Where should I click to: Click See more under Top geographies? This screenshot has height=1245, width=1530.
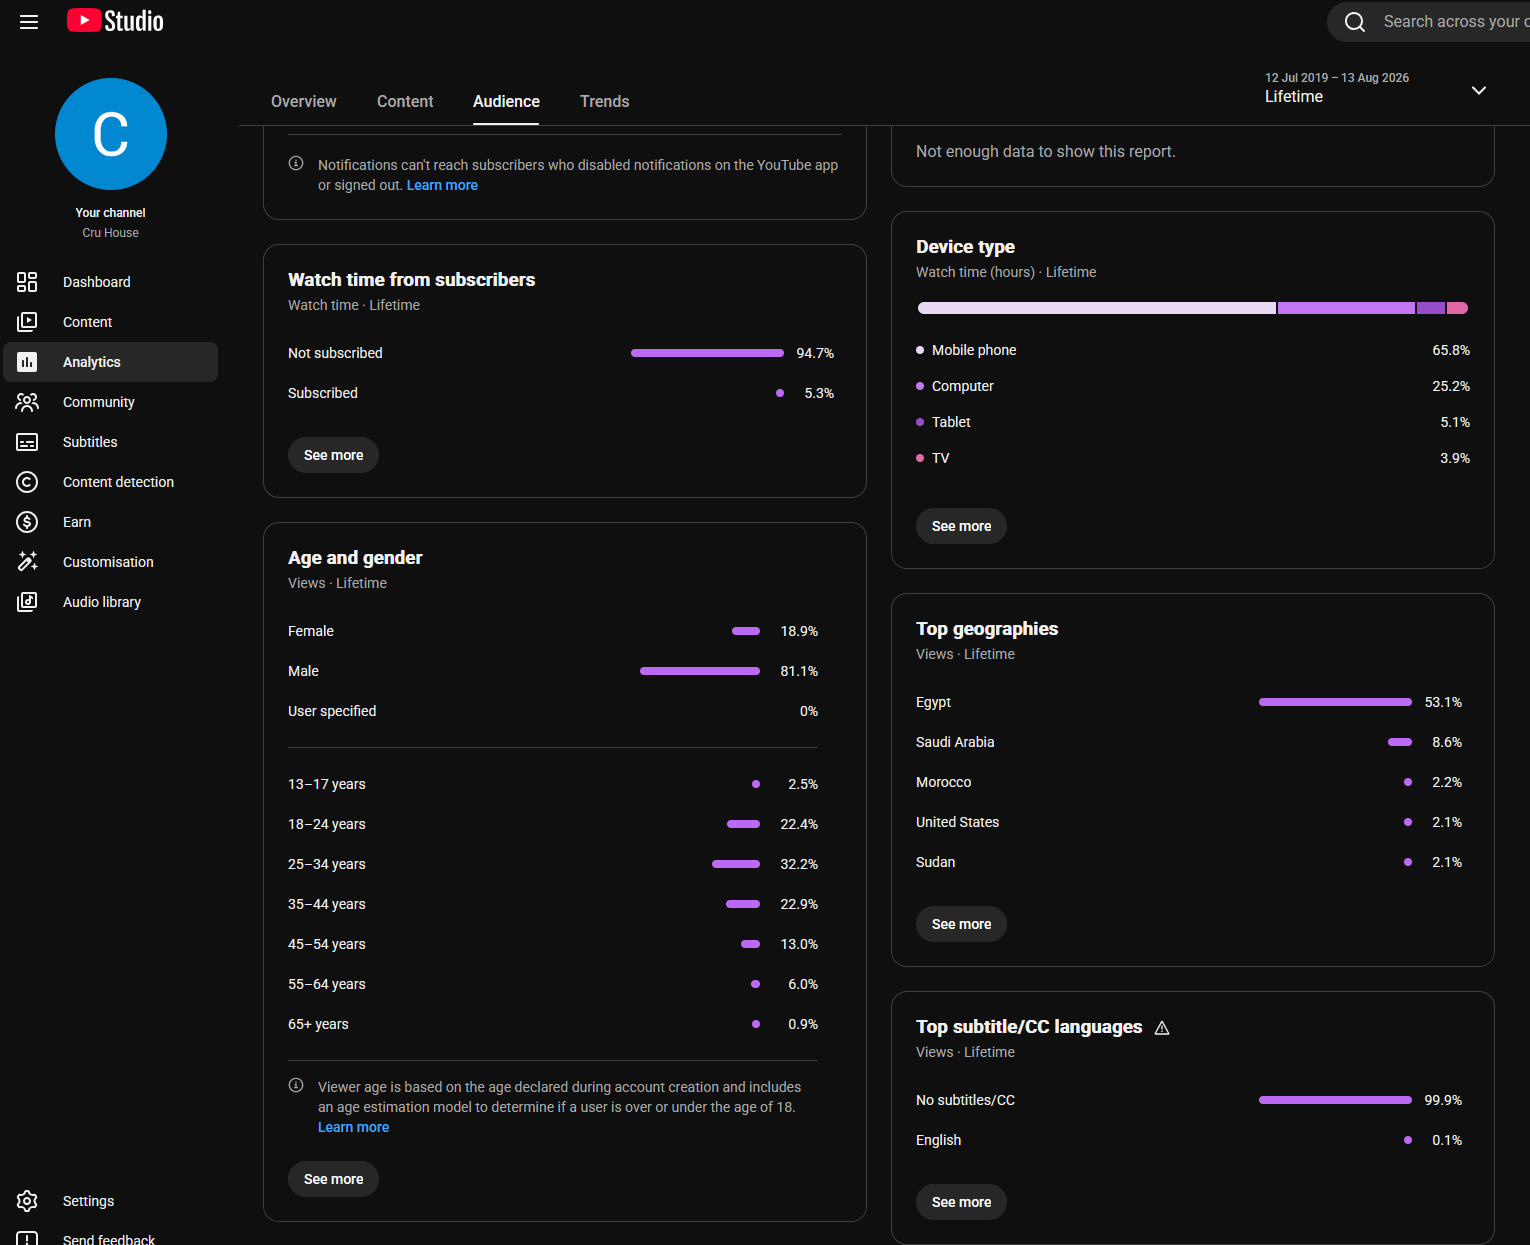pos(961,924)
